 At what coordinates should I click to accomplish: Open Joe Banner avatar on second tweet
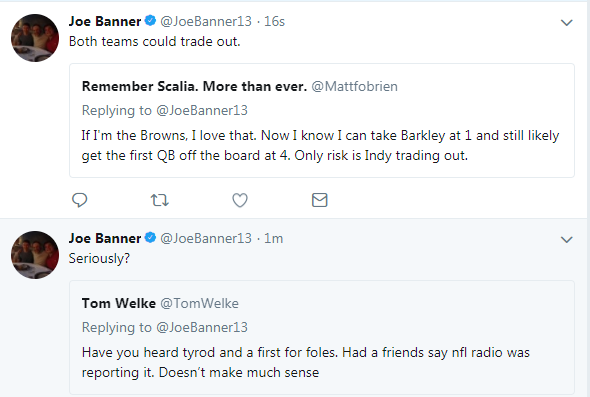point(35,255)
